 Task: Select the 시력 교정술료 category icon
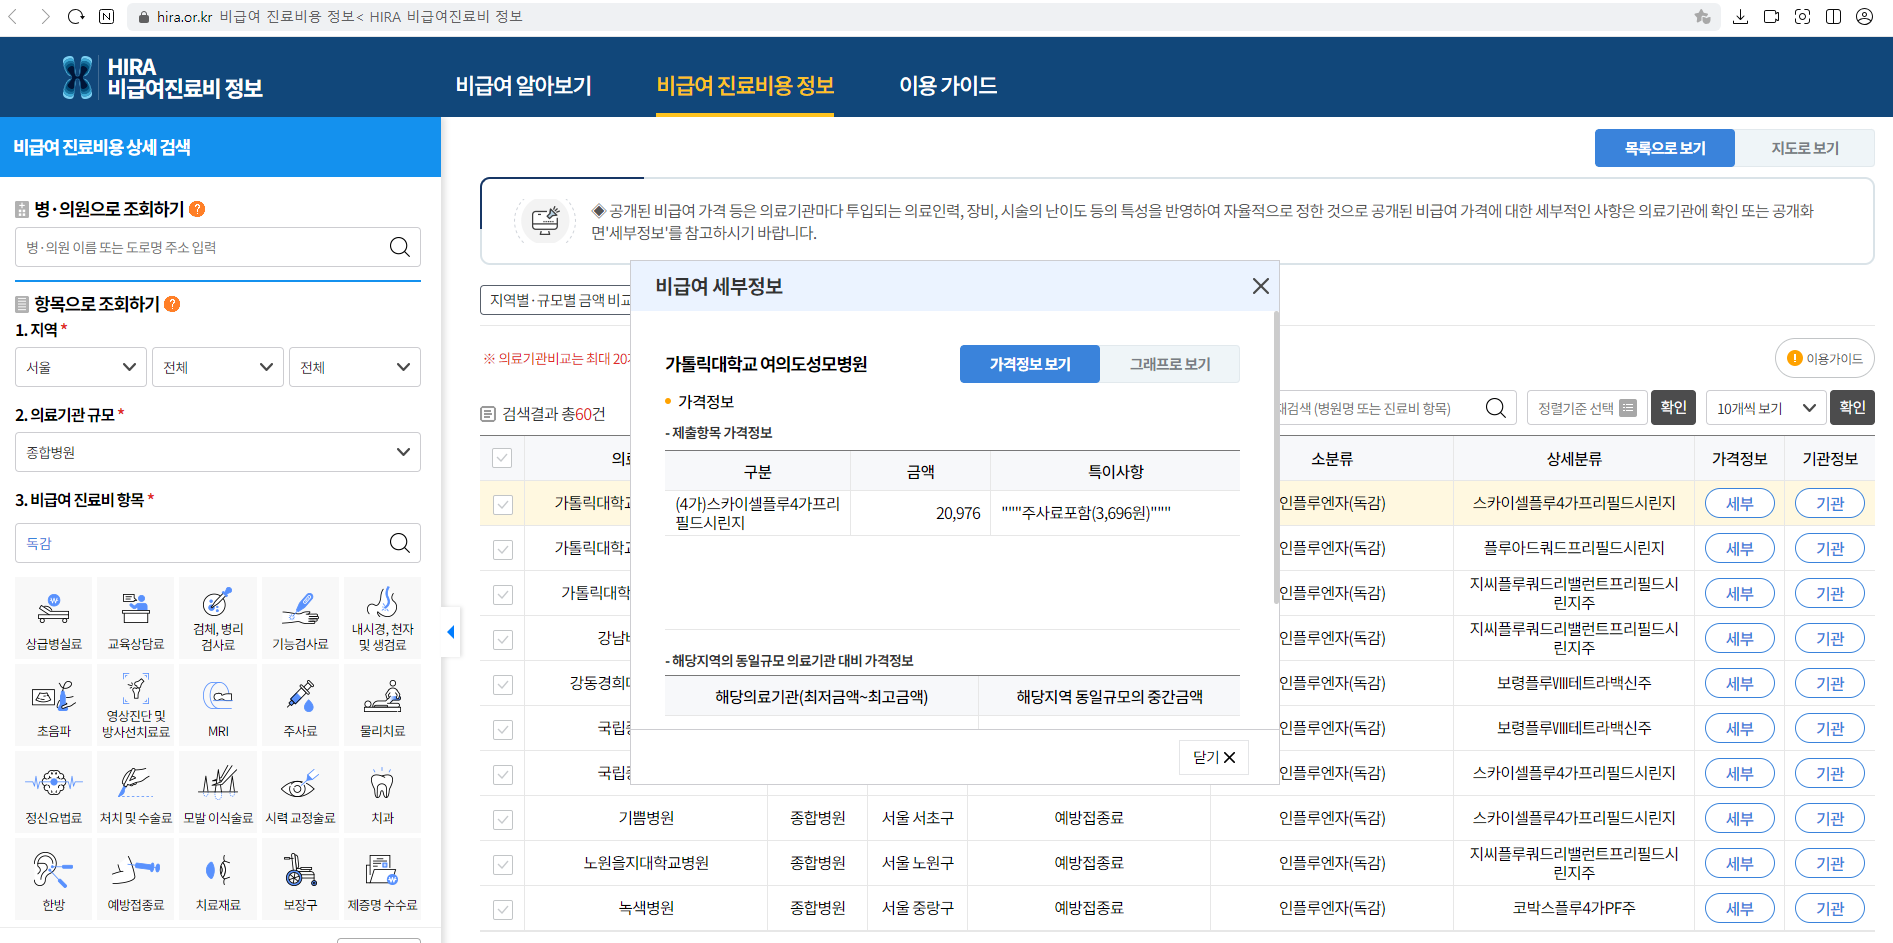(x=300, y=792)
